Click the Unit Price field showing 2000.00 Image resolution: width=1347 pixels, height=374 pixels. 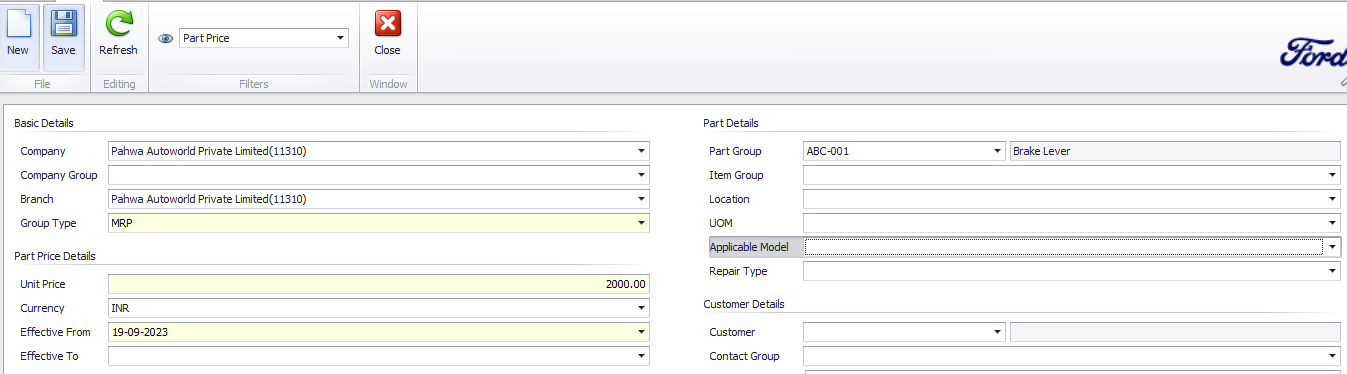379,284
